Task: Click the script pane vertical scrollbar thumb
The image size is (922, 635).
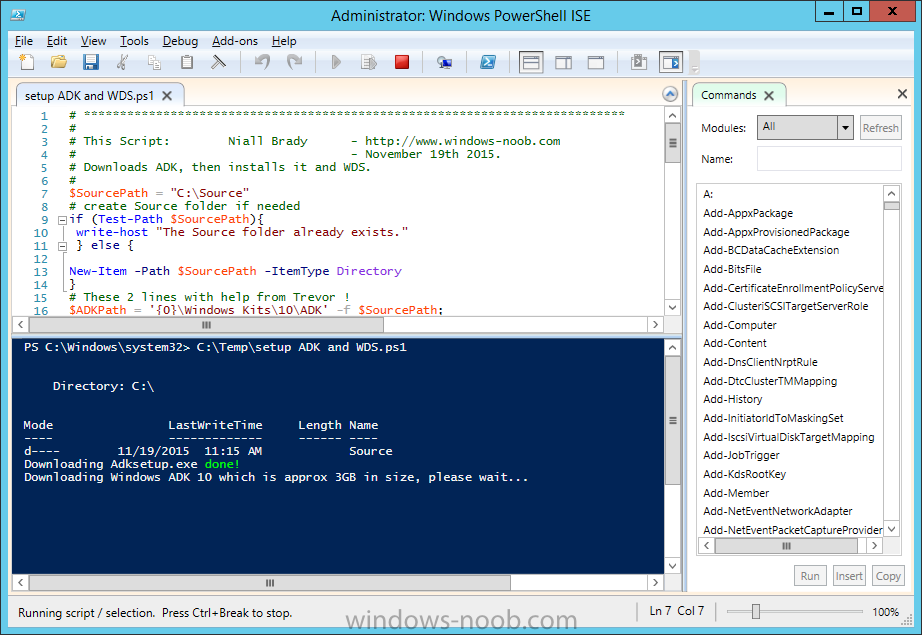Action: click(672, 143)
